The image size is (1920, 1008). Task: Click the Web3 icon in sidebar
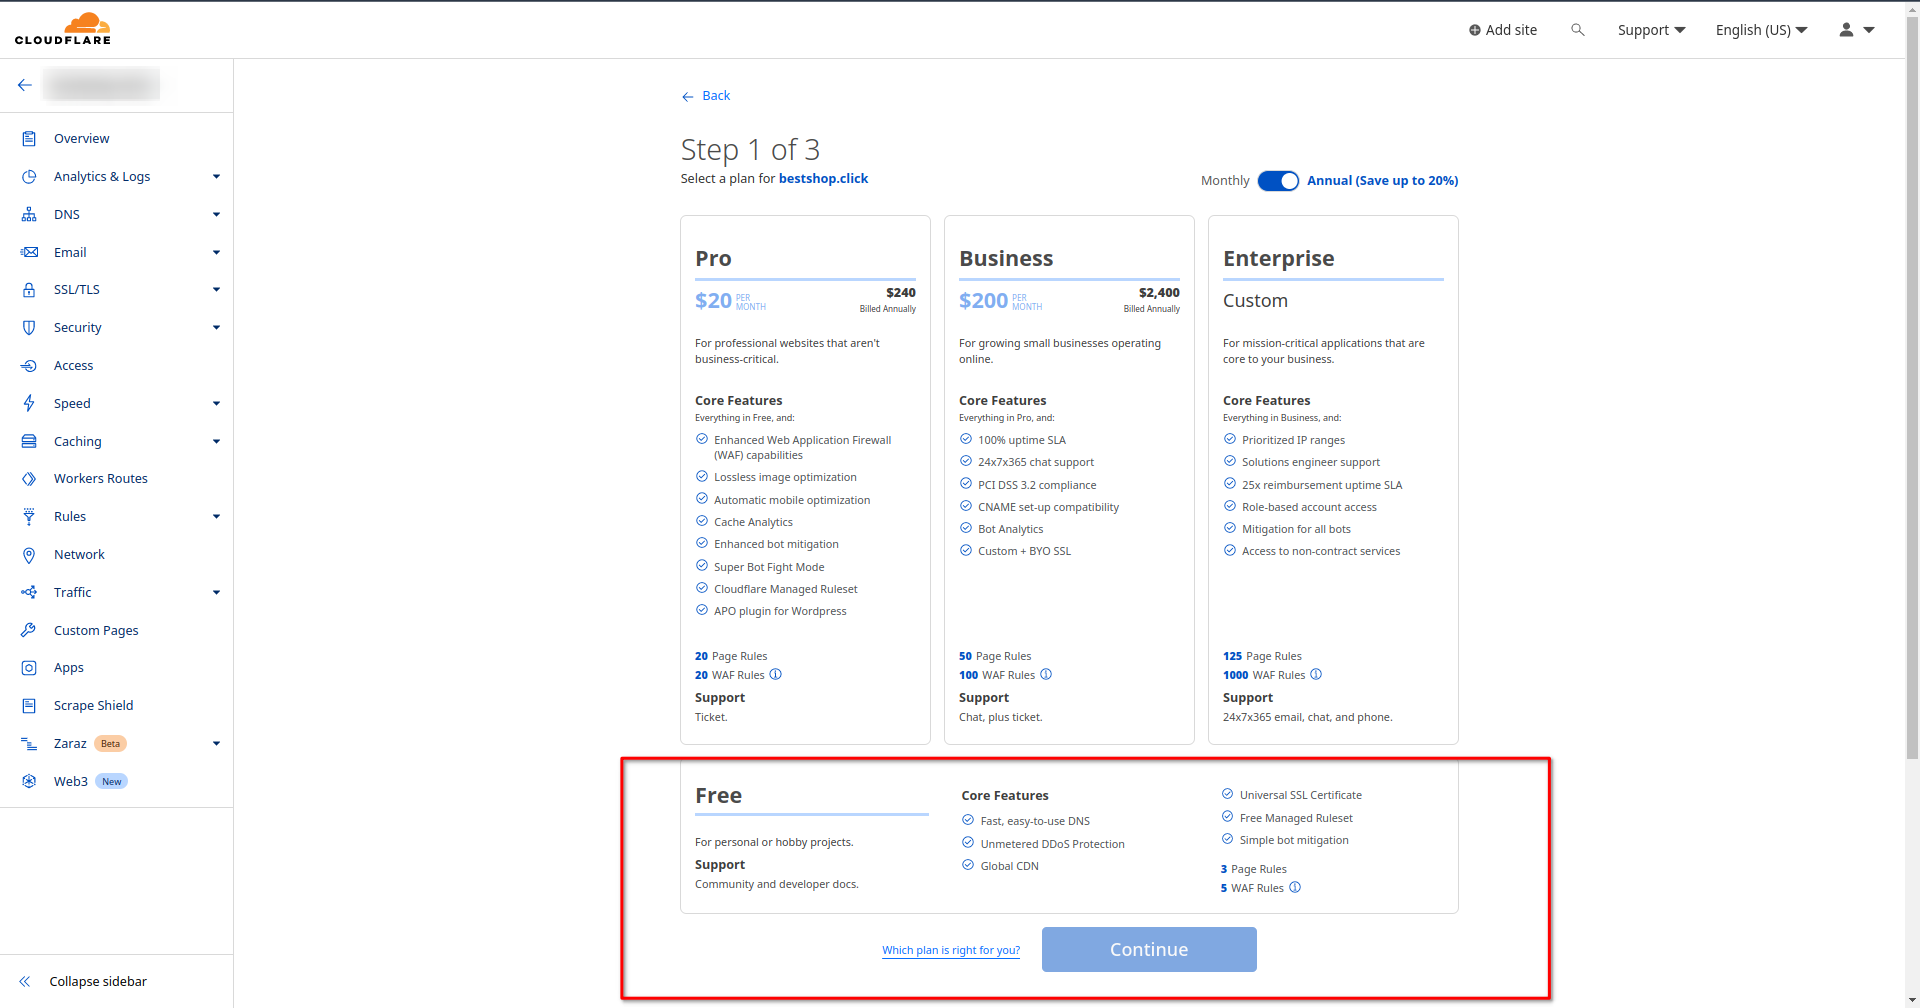pos(29,782)
